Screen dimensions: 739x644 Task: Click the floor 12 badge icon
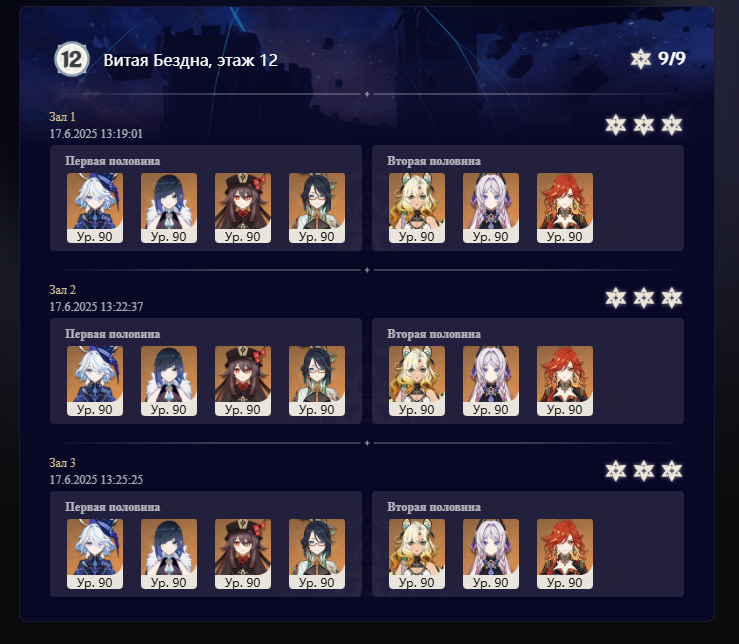(72, 59)
